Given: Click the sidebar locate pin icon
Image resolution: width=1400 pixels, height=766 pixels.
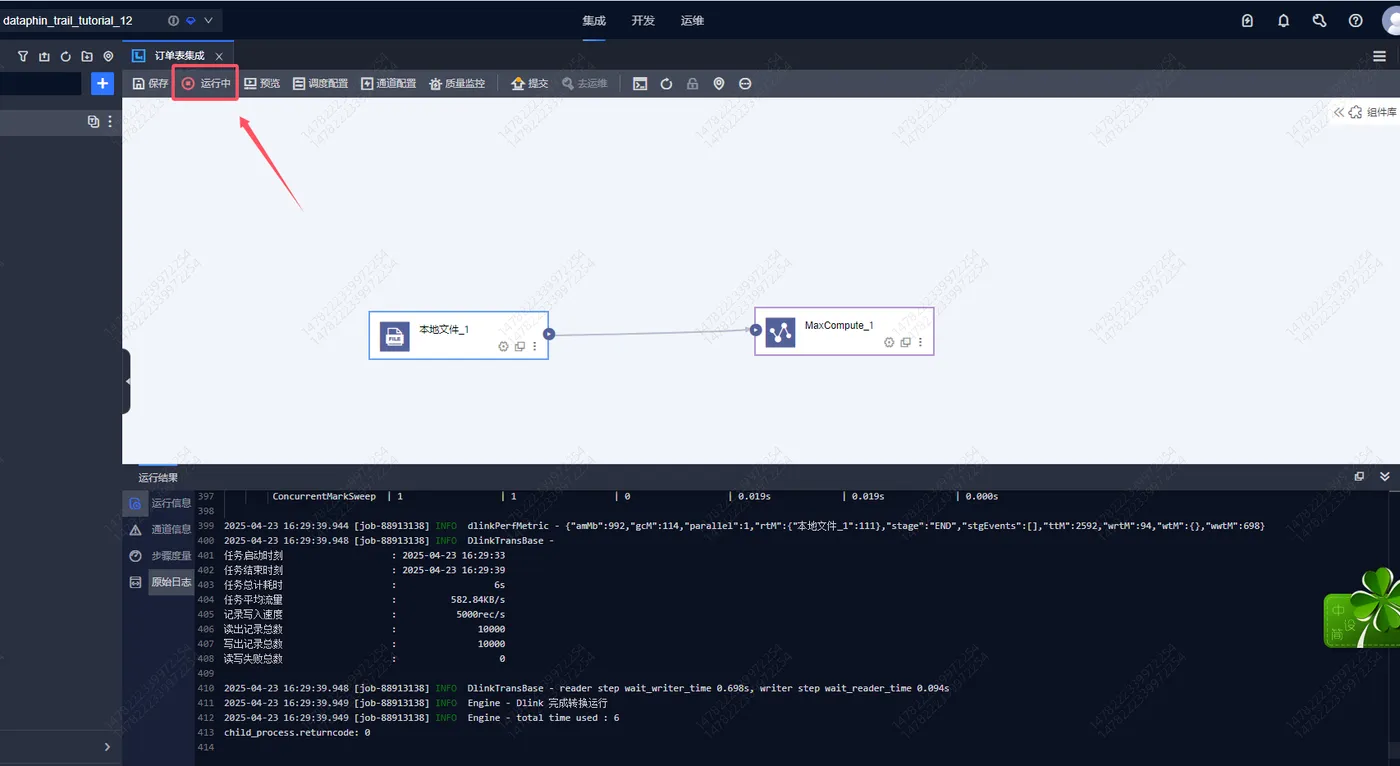Looking at the screenshot, I should (x=108, y=56).
